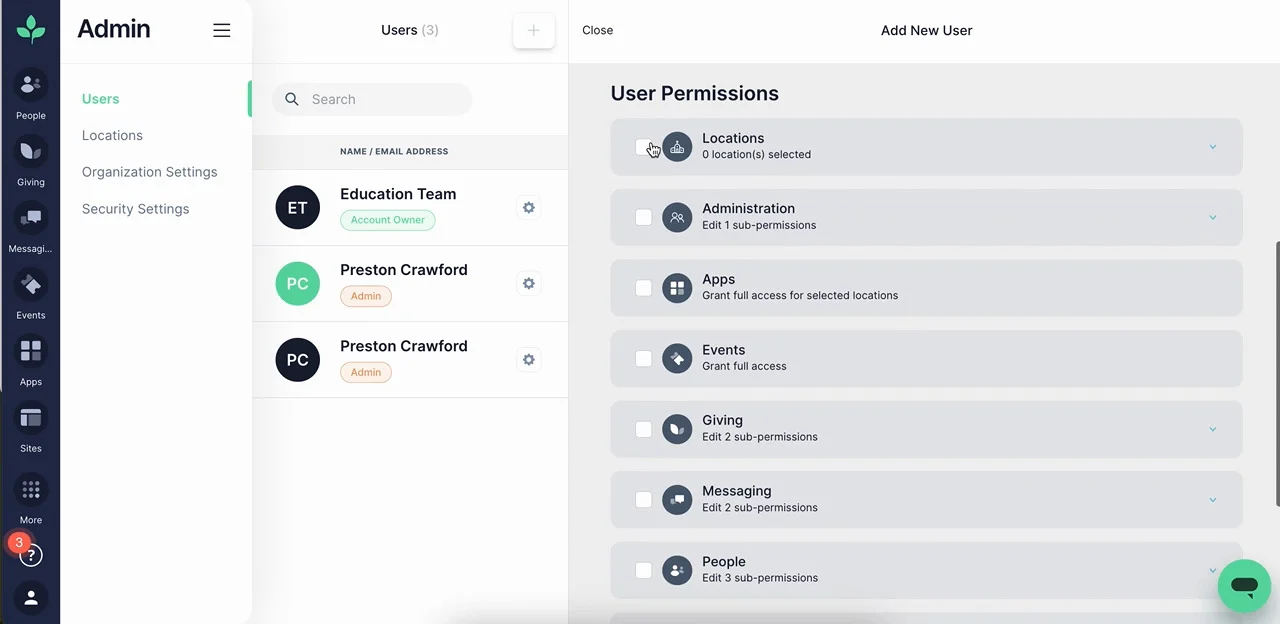Open the help question mark icon

[31, 554]
